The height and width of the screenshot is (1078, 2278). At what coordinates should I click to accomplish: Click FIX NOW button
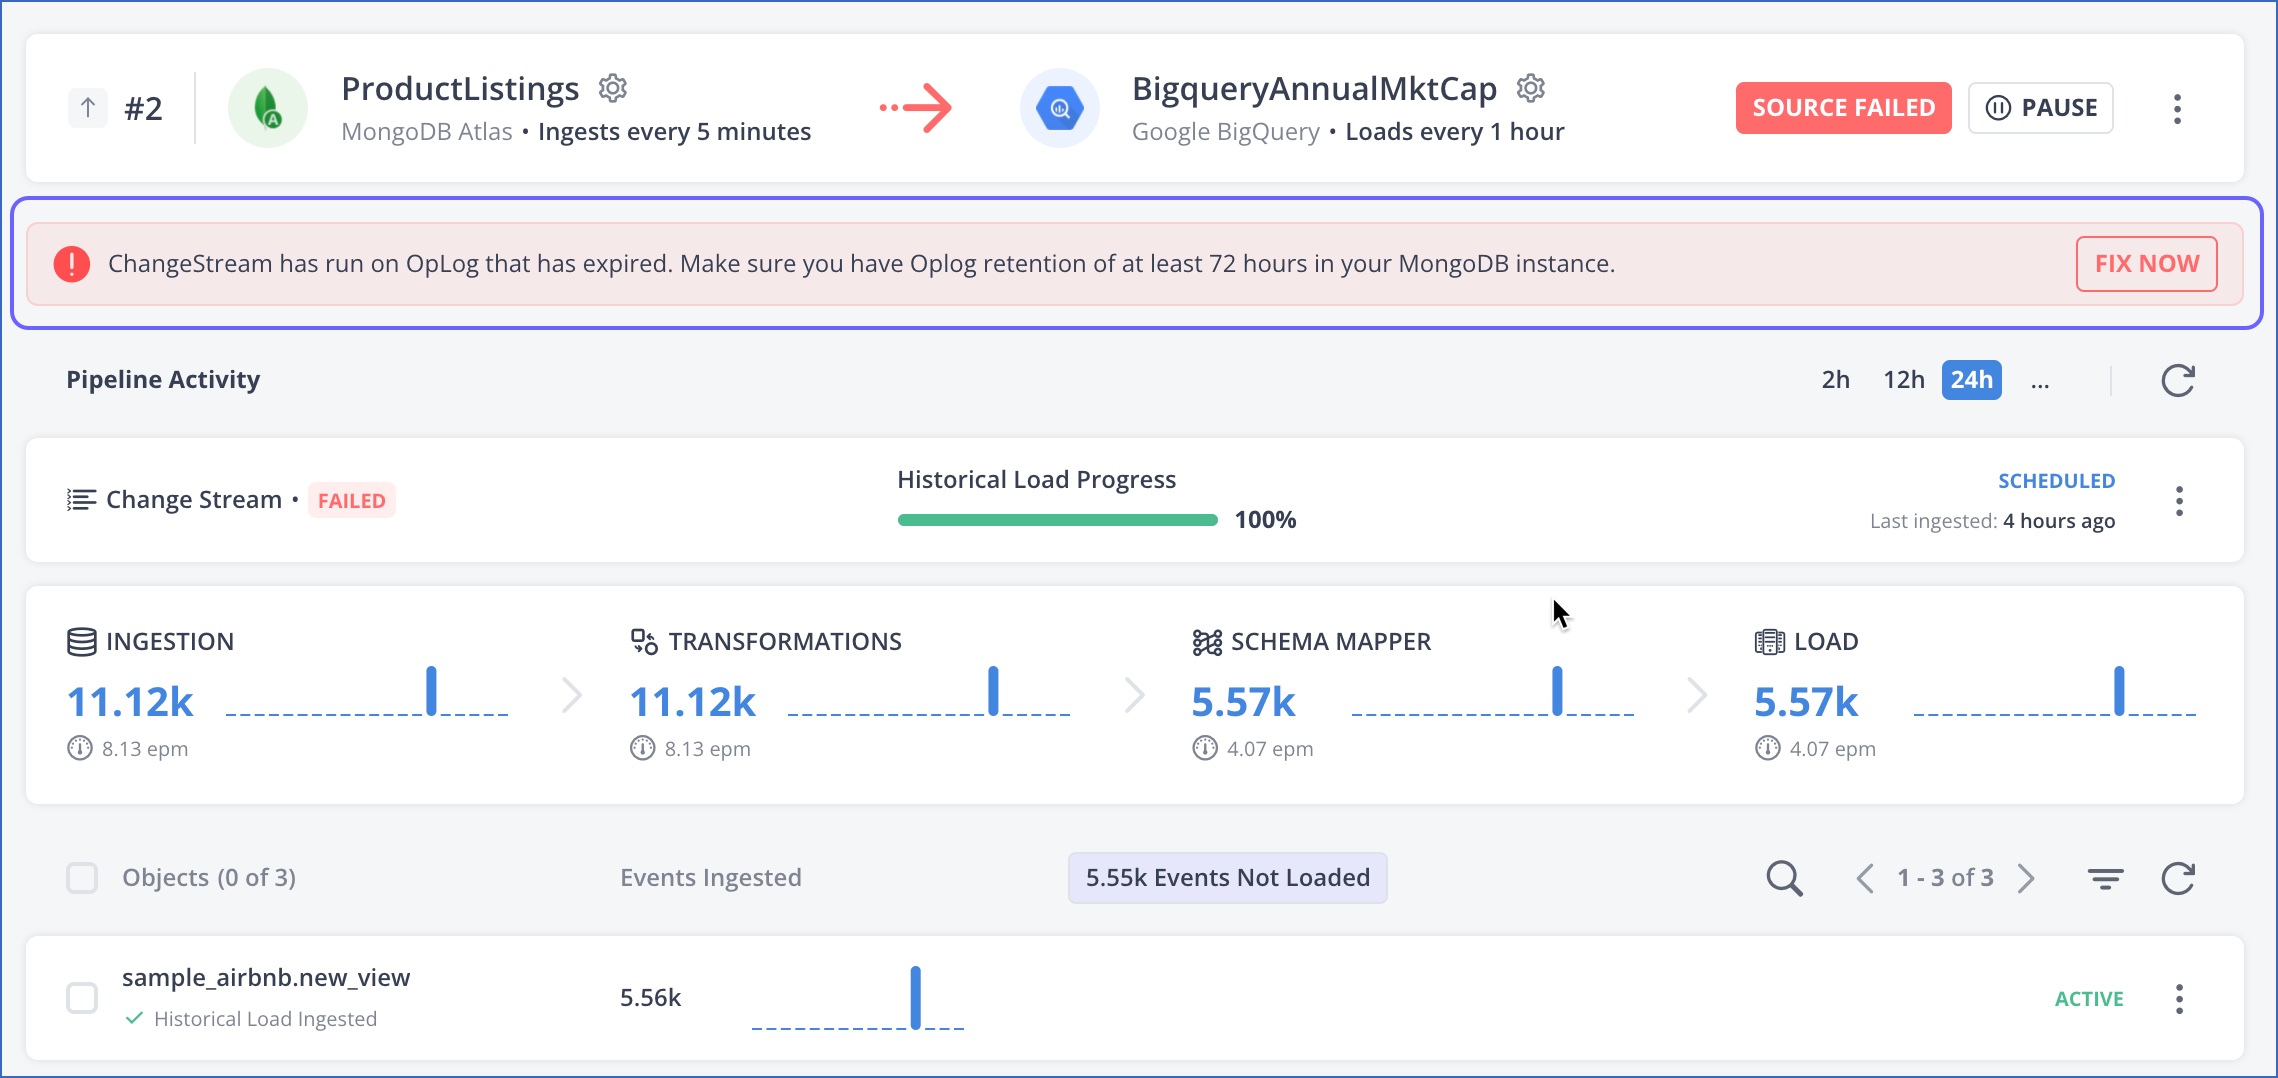(x=2146, y=264)
